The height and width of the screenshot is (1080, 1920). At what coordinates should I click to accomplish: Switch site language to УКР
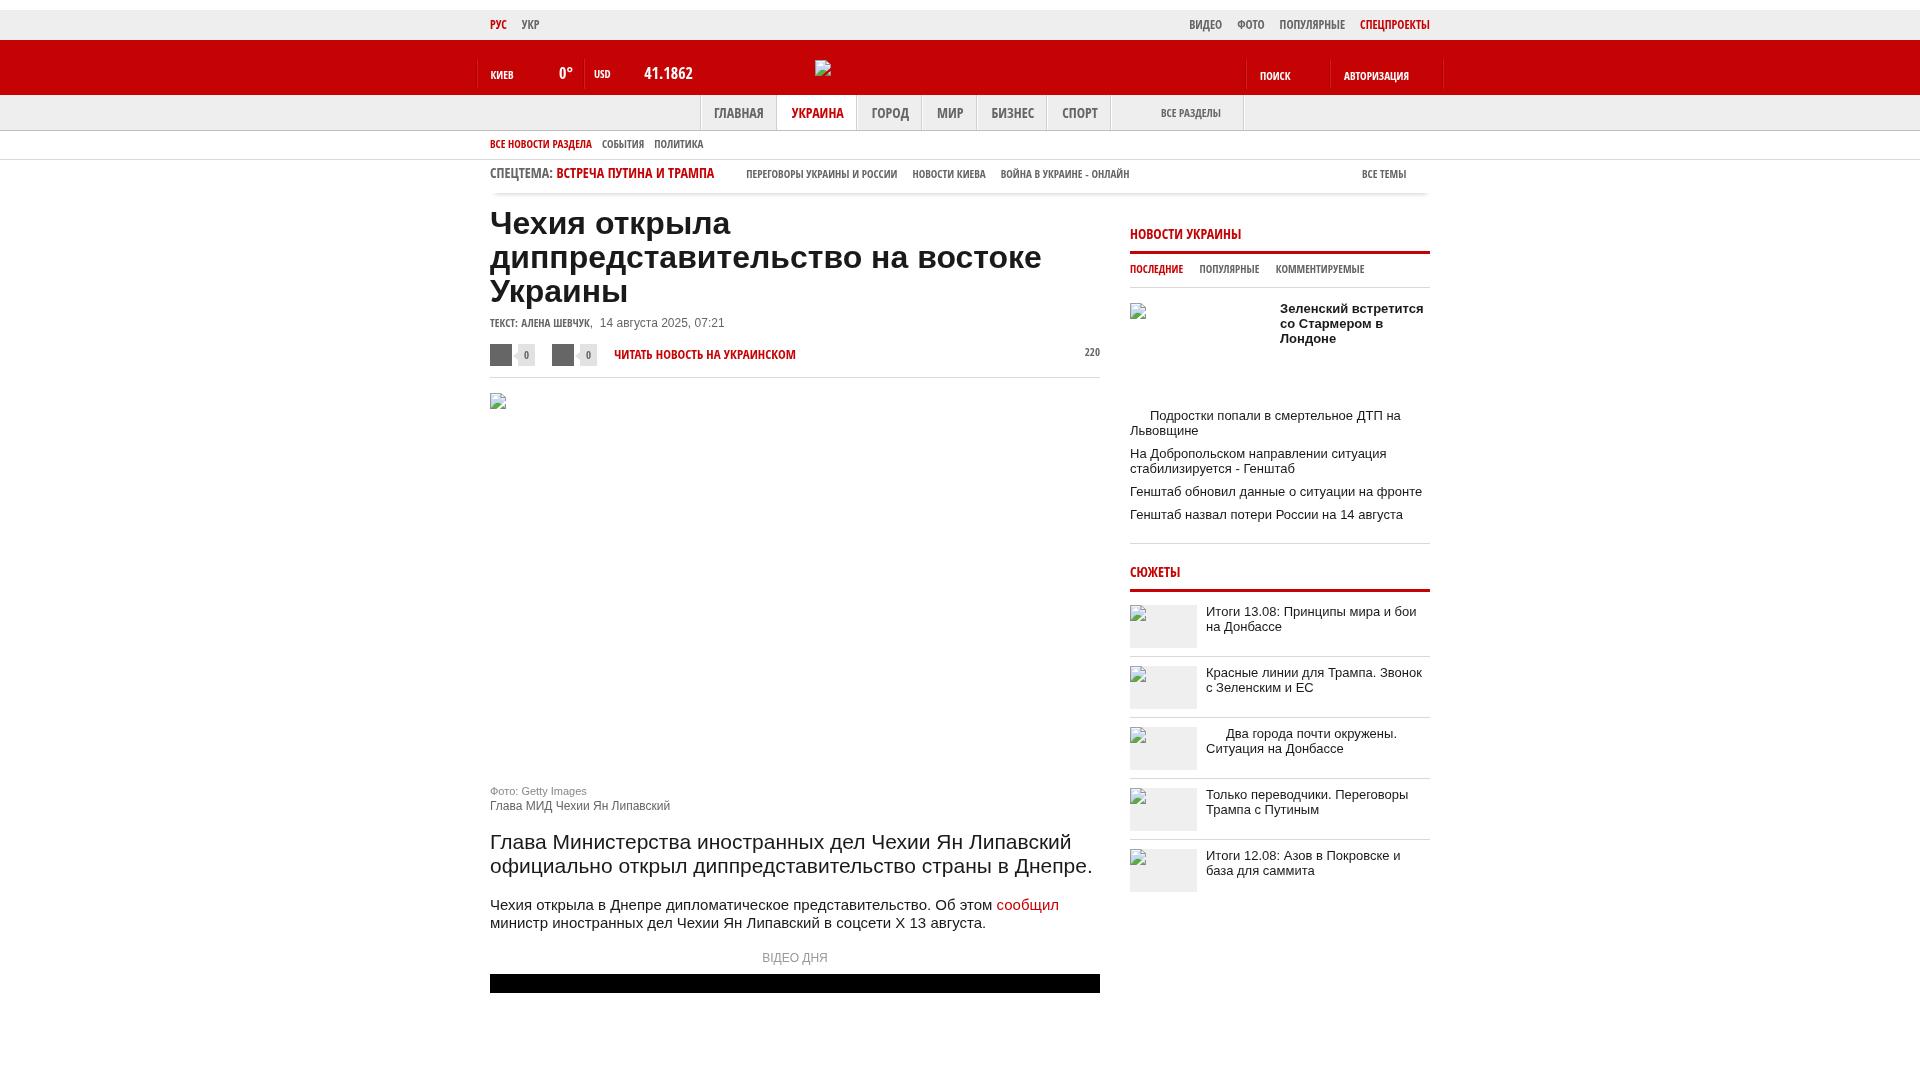(530, 25)
